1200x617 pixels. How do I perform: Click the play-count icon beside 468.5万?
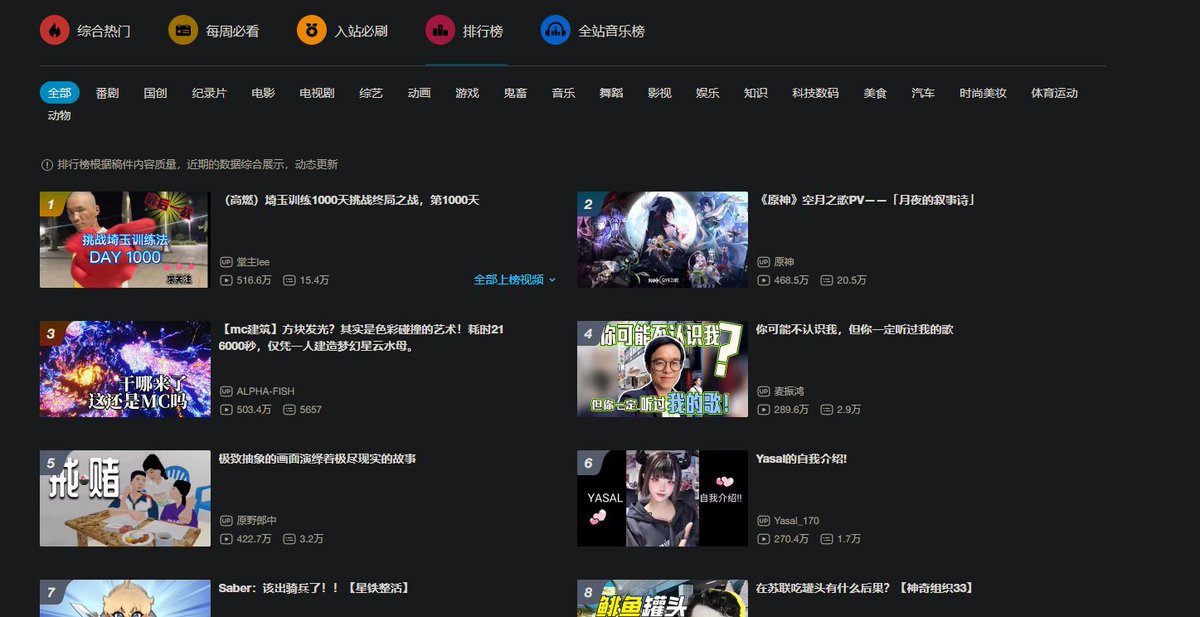(764, 280)
